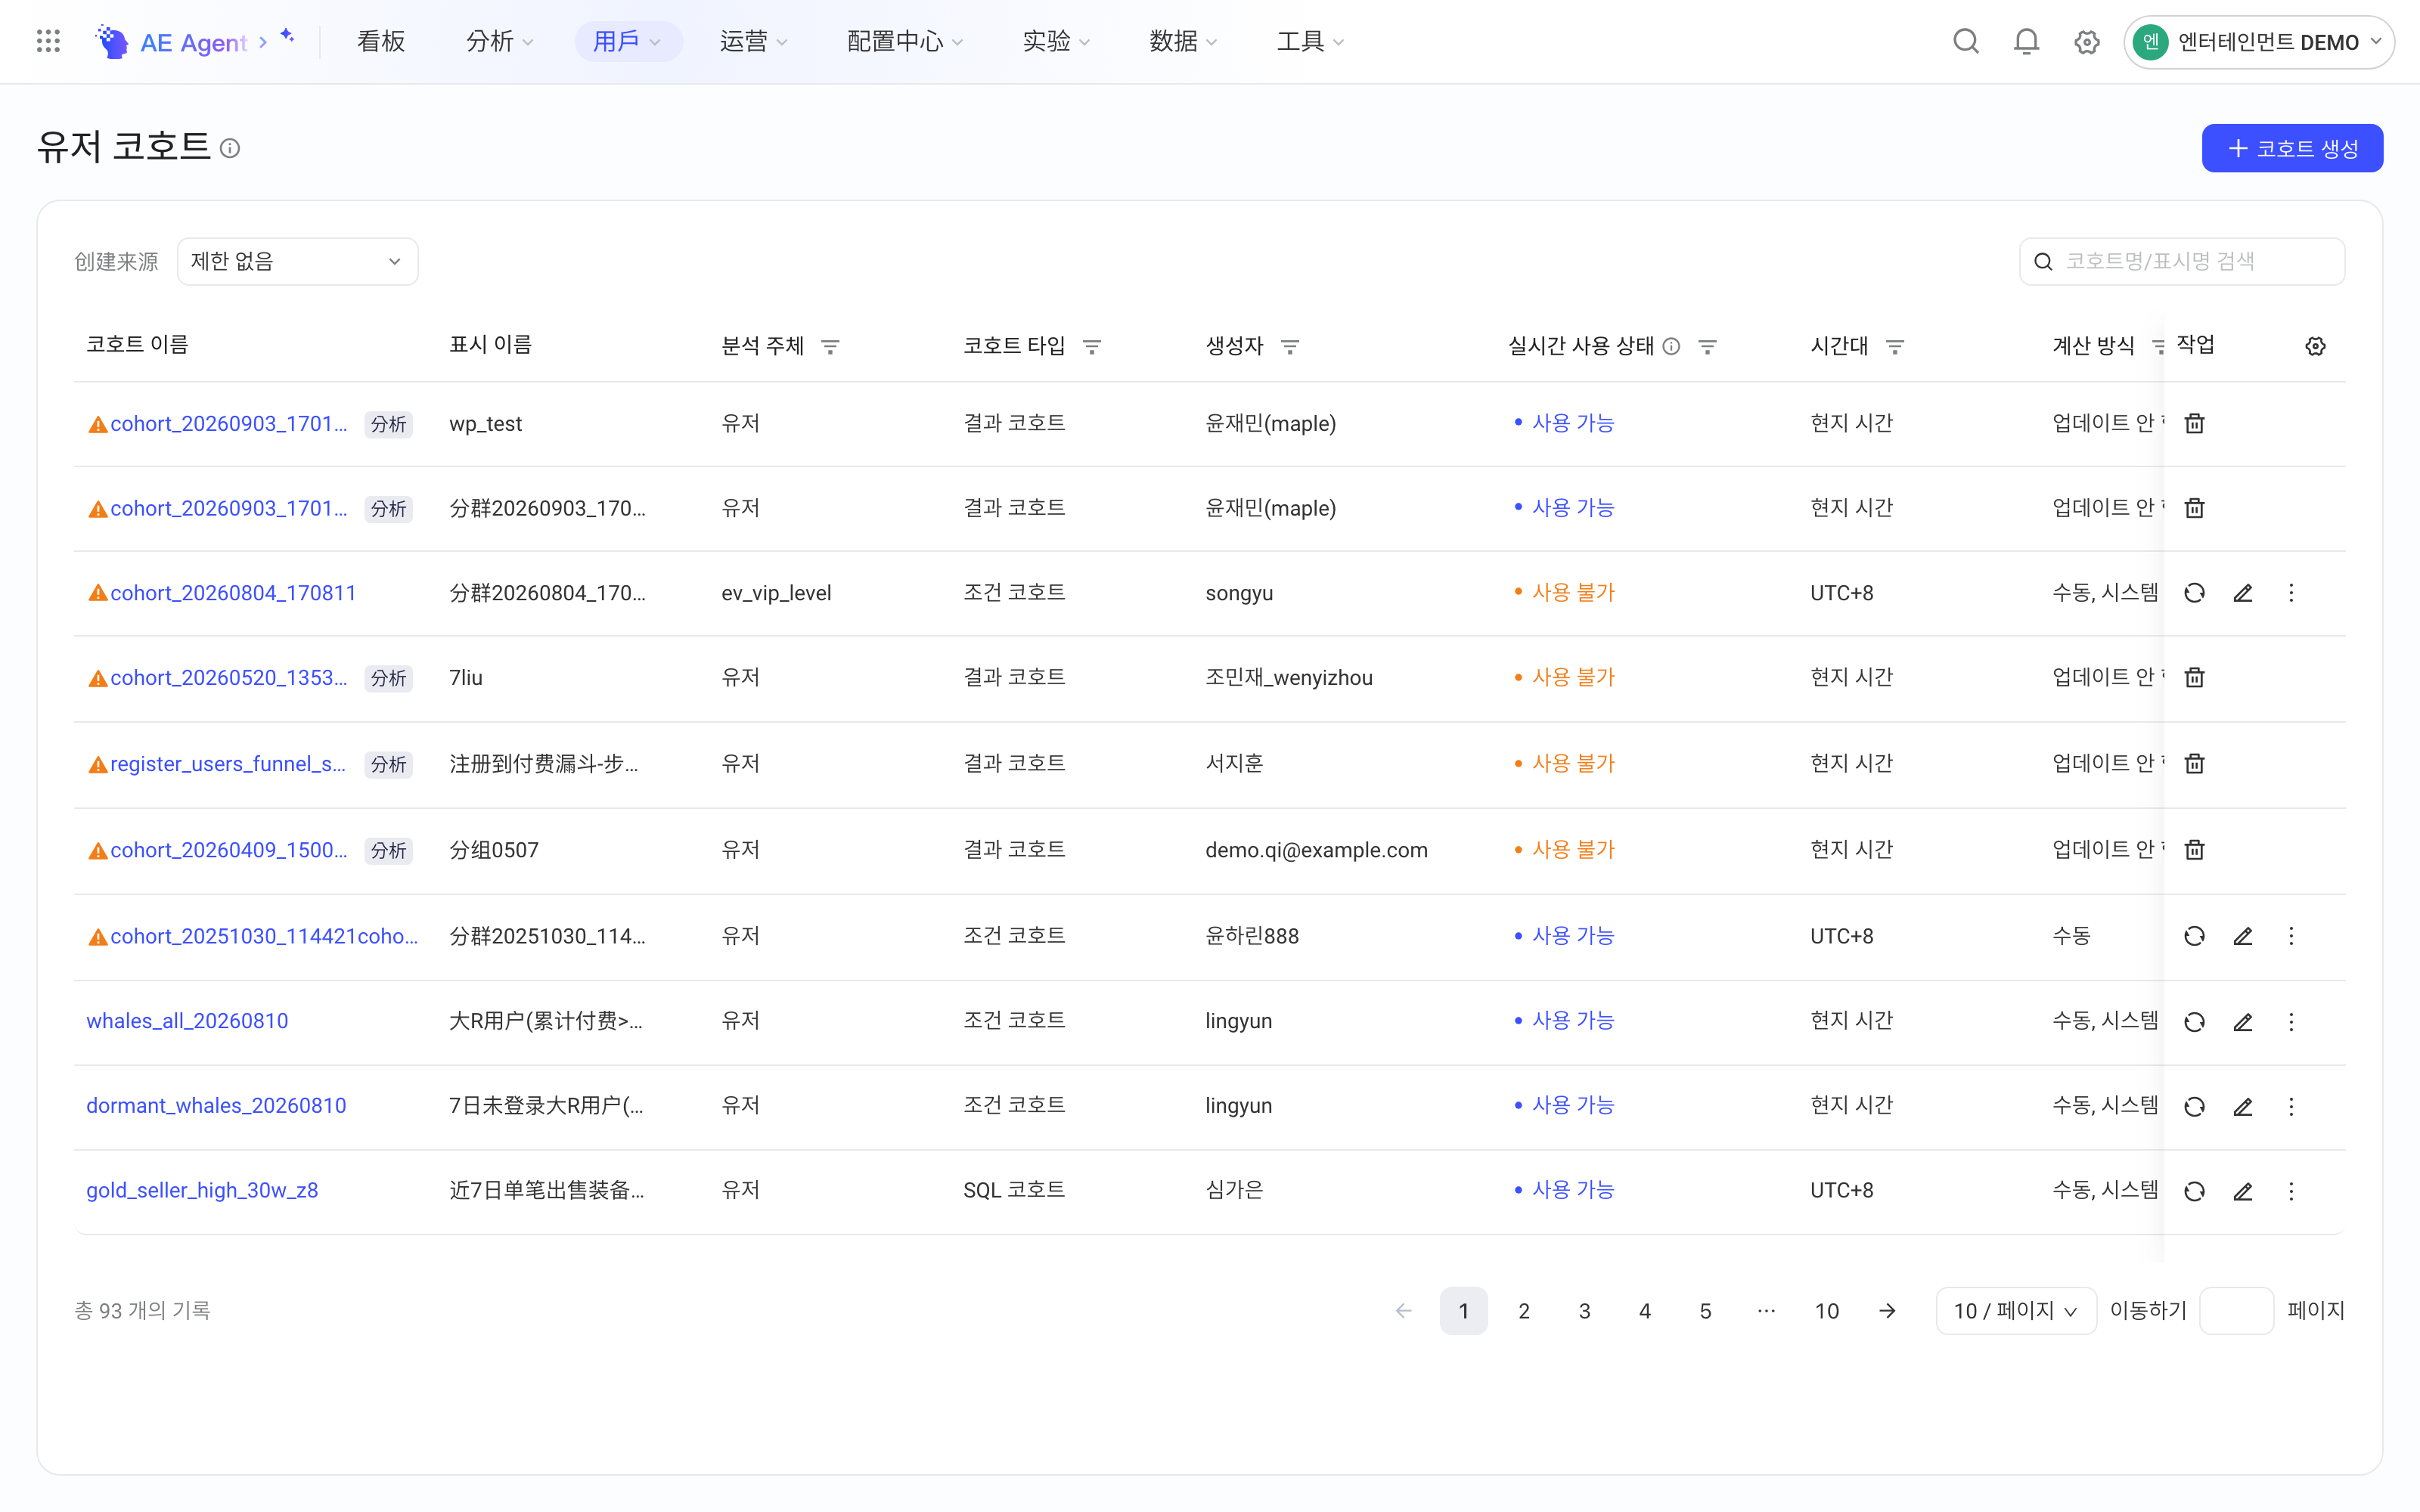The width and height of the screenshot is (2420, 1512).
Task: Filter the 시간대 column
Action: (1895, 346)
